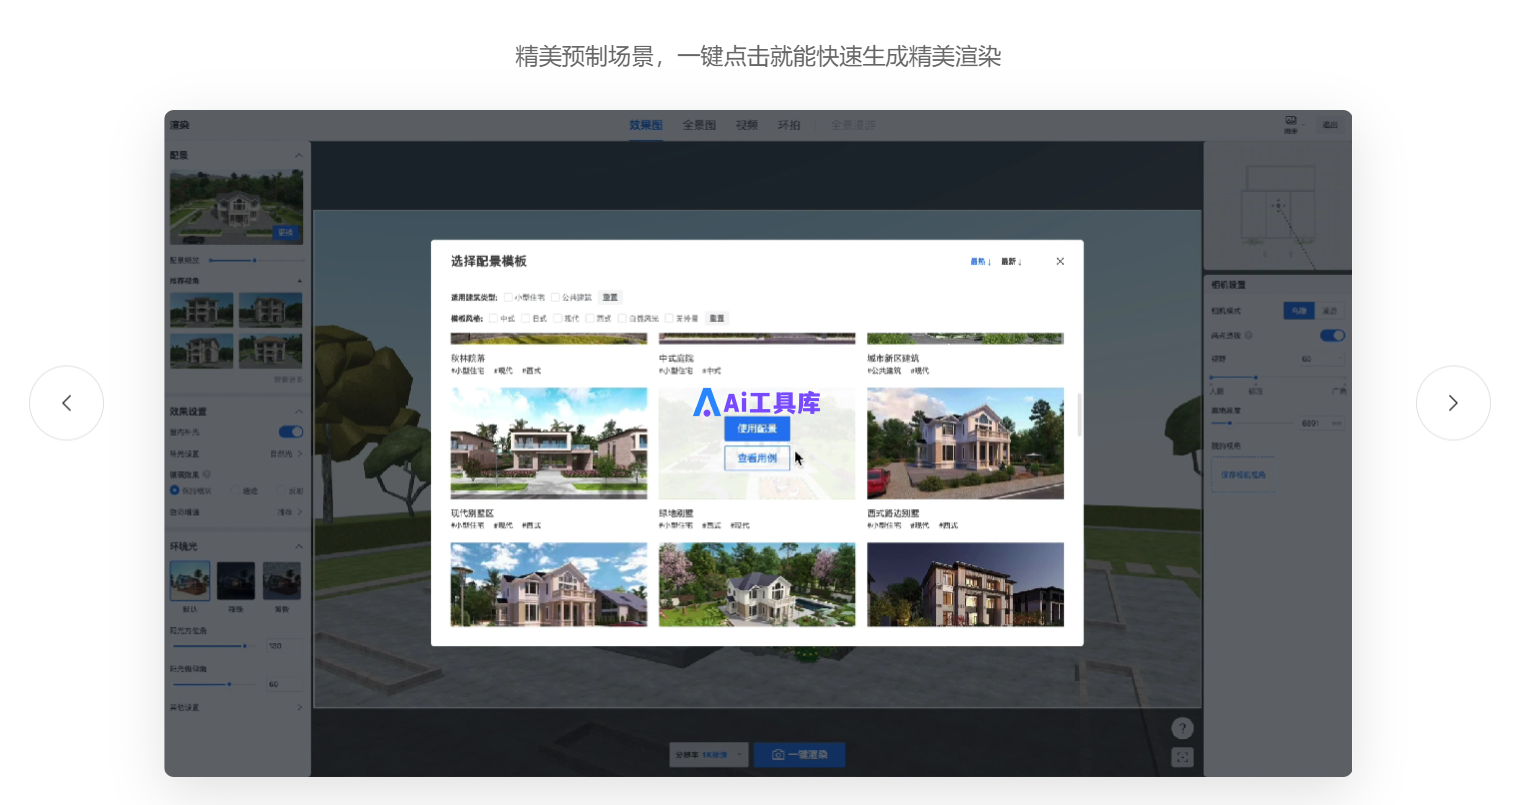Viewport: 1514px width, 805px height.
Task: Adjust the 配景缩放 slider
Action: coord(256,260)
